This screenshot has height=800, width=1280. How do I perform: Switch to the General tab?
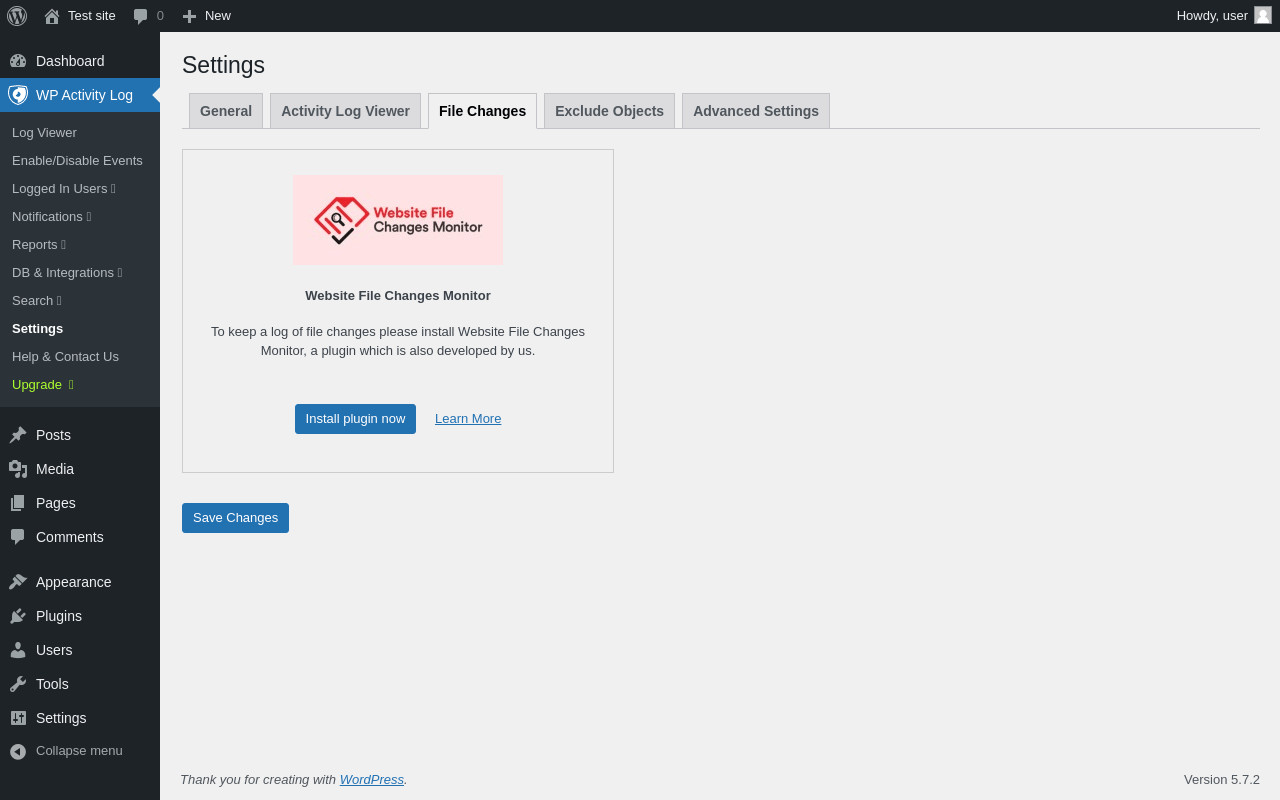(226, 111)
